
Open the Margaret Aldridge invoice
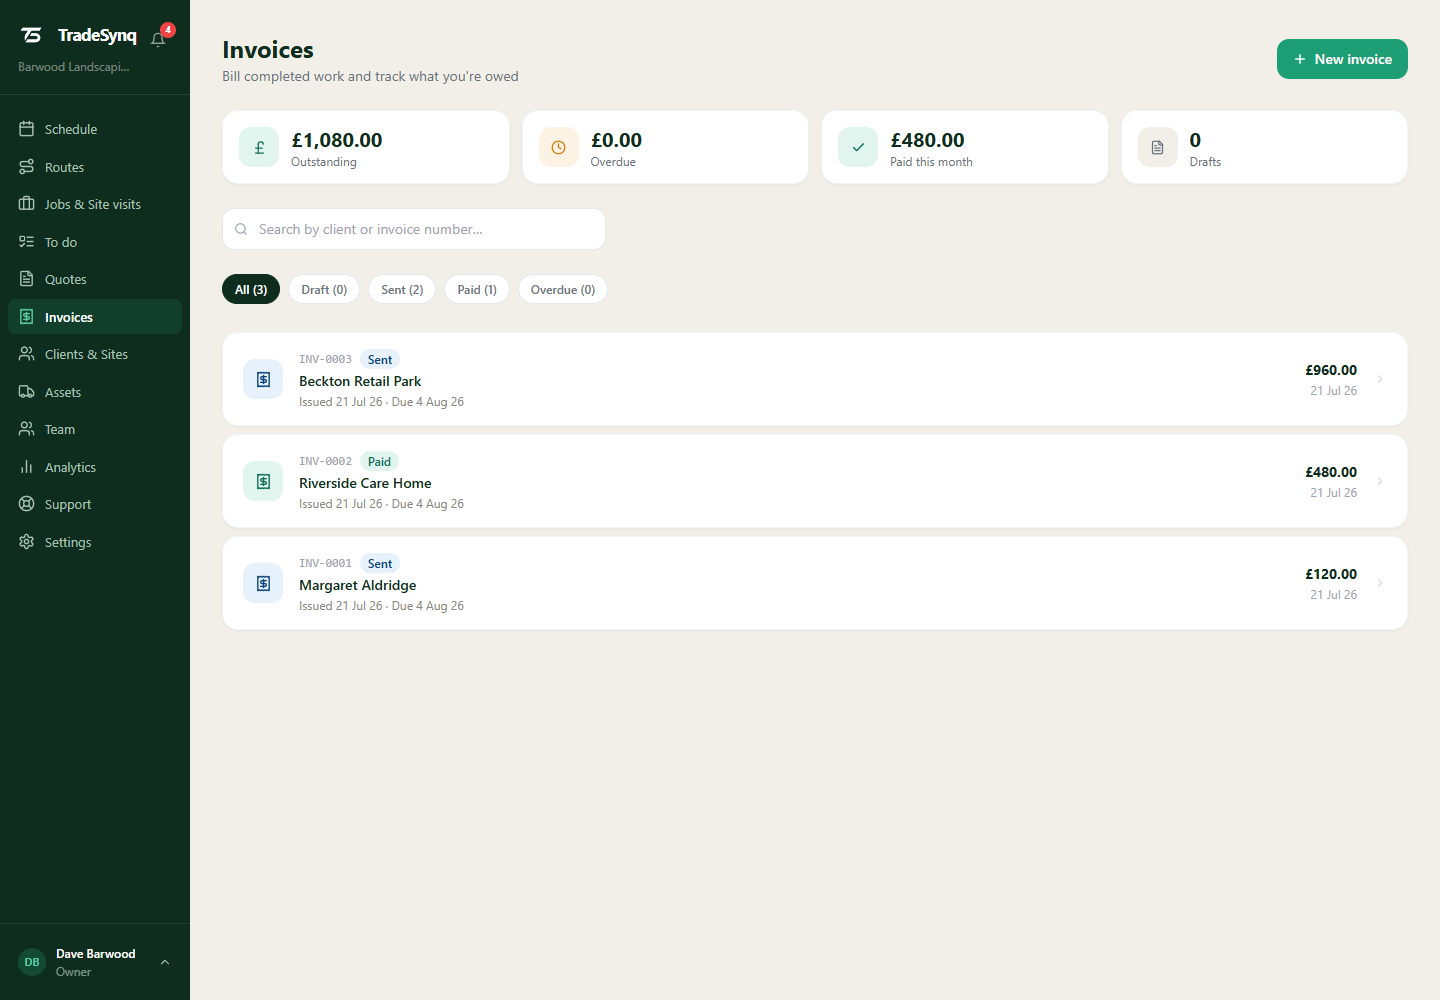[x=814, y=583]
